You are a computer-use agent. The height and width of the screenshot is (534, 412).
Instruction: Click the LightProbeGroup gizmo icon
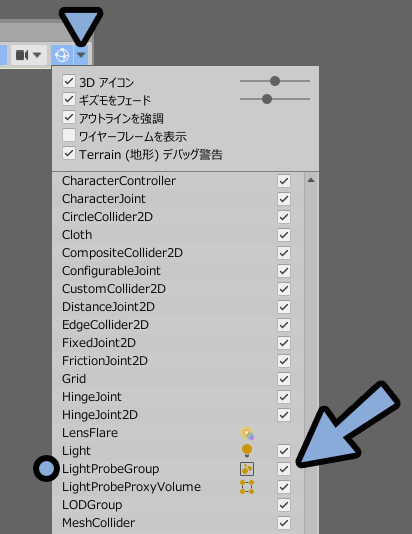coord(247,469)
